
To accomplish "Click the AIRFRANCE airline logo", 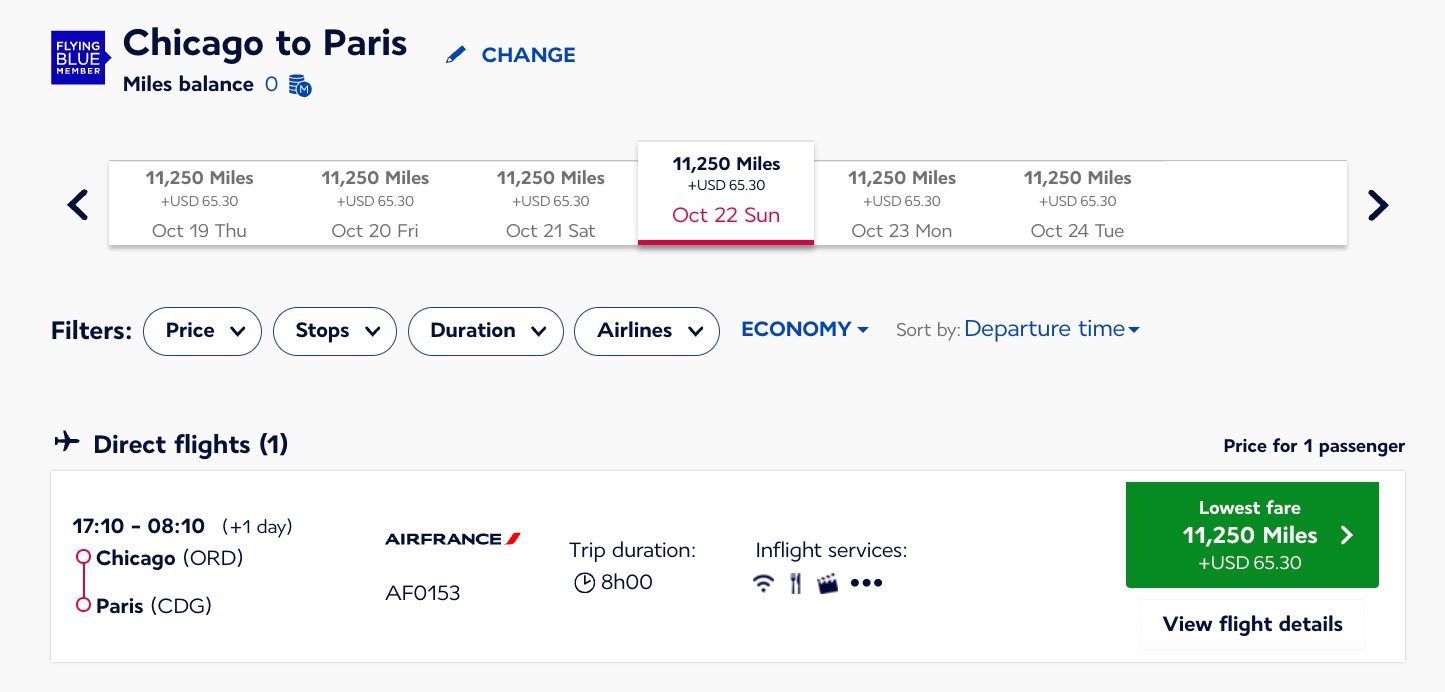I will [x=452, y=538].
